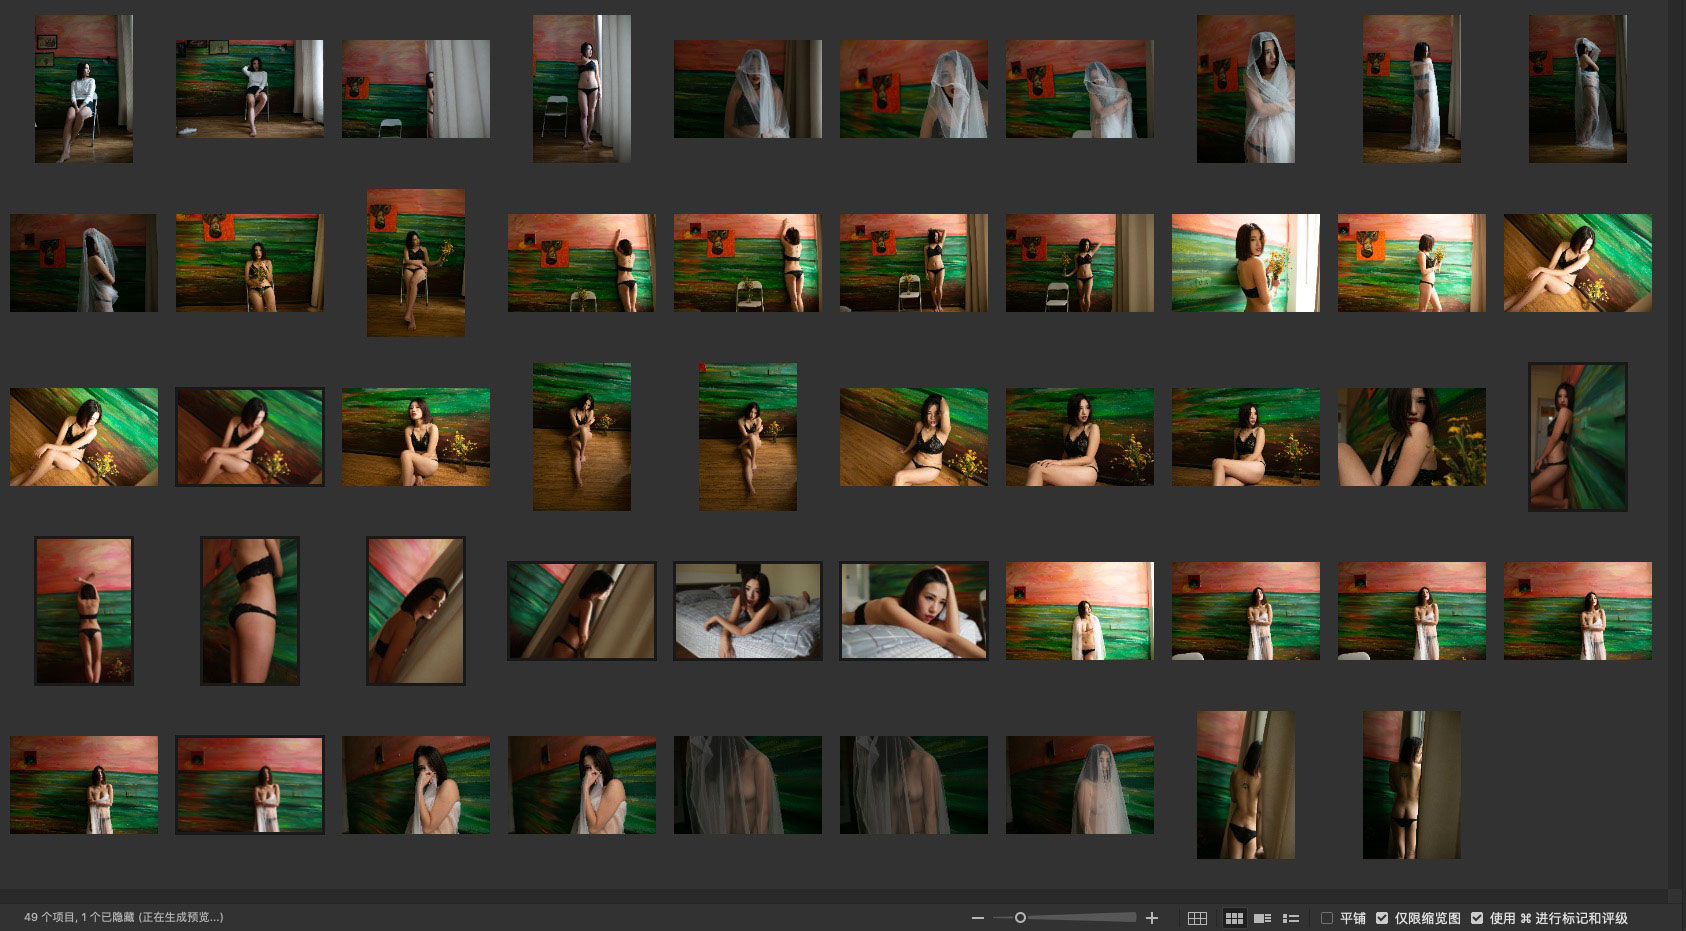
Task: Select thumbnail with flowers beside bright window
Action: coord(1245,263)
